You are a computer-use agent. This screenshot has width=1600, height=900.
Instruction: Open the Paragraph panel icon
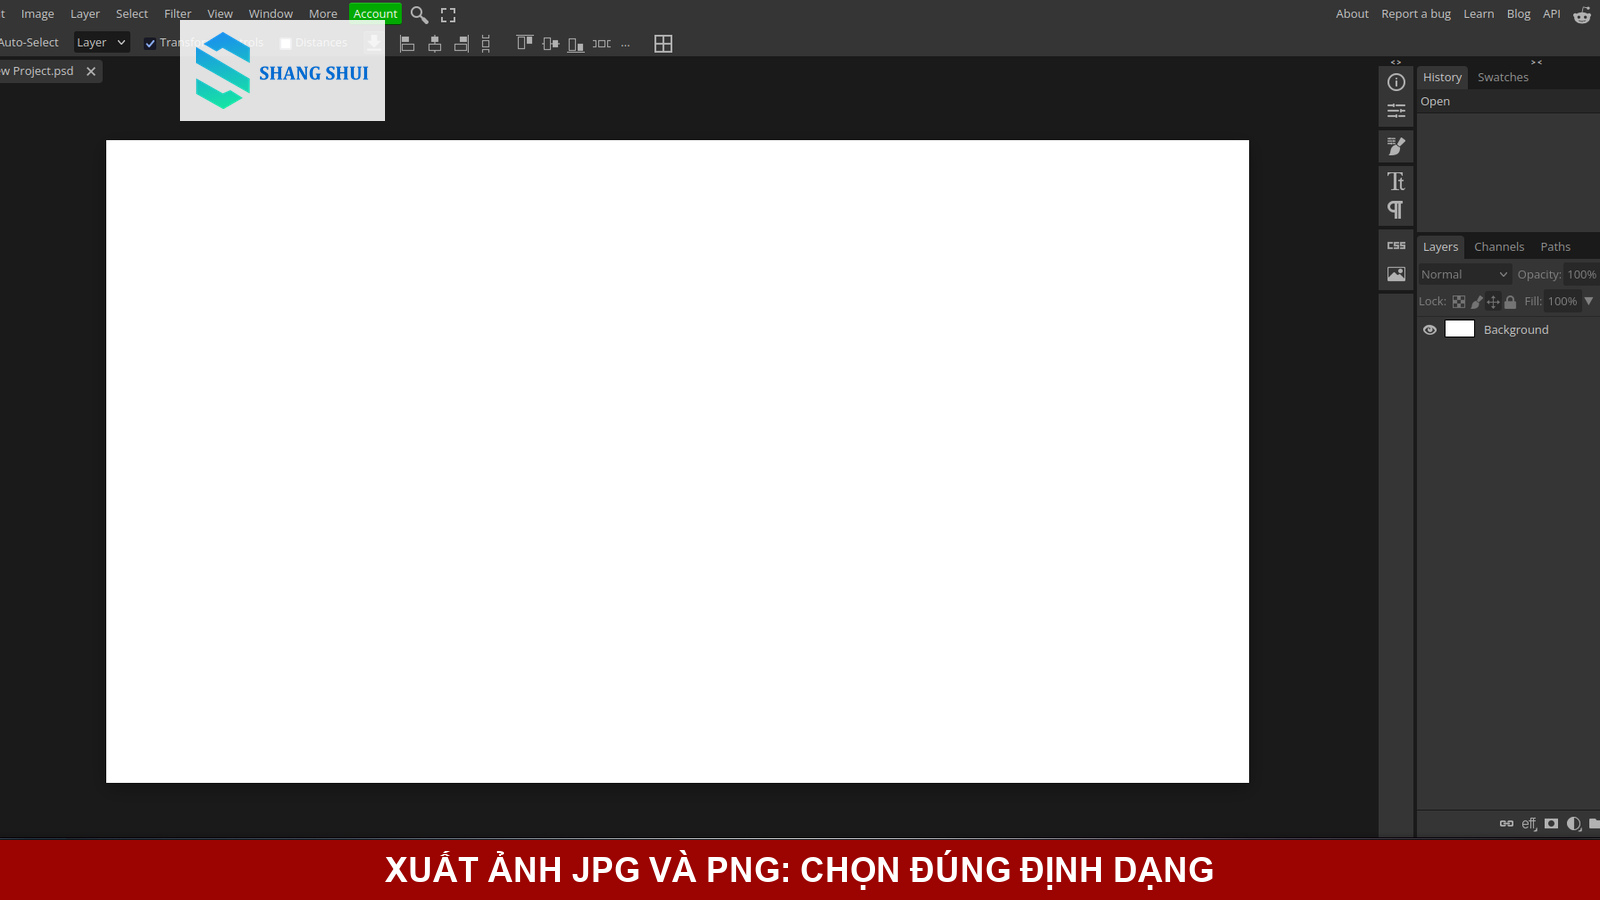(x=1396, y=210)
